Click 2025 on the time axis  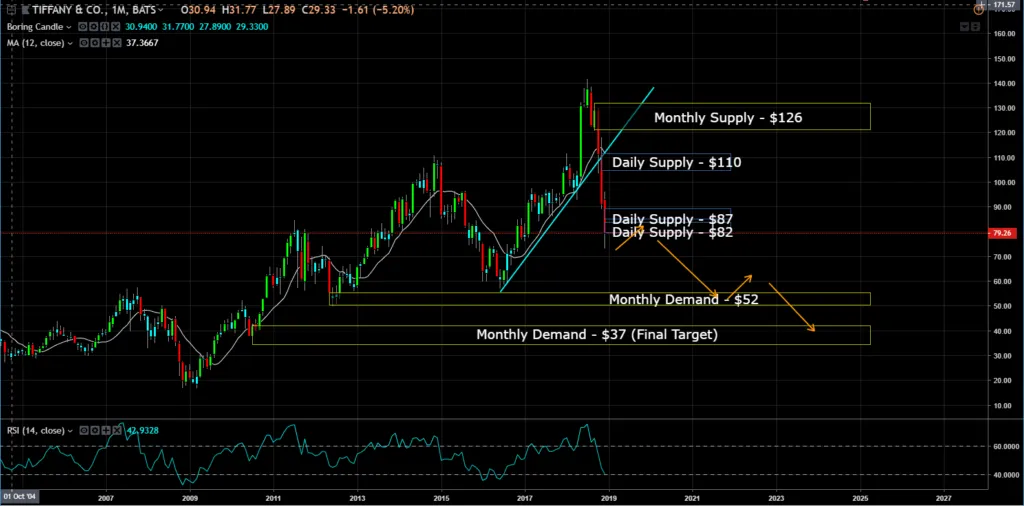point(860,497)
